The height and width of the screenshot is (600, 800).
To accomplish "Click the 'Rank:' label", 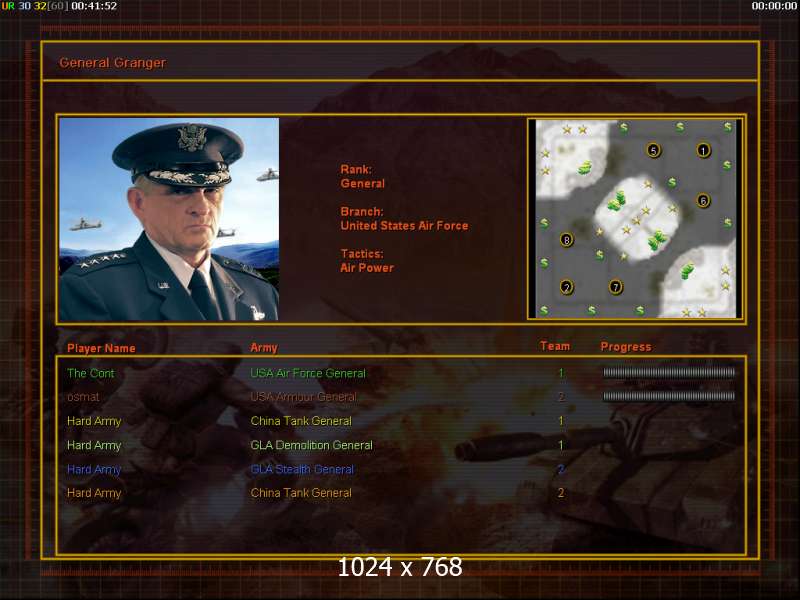I will click(x=356, y=169).
